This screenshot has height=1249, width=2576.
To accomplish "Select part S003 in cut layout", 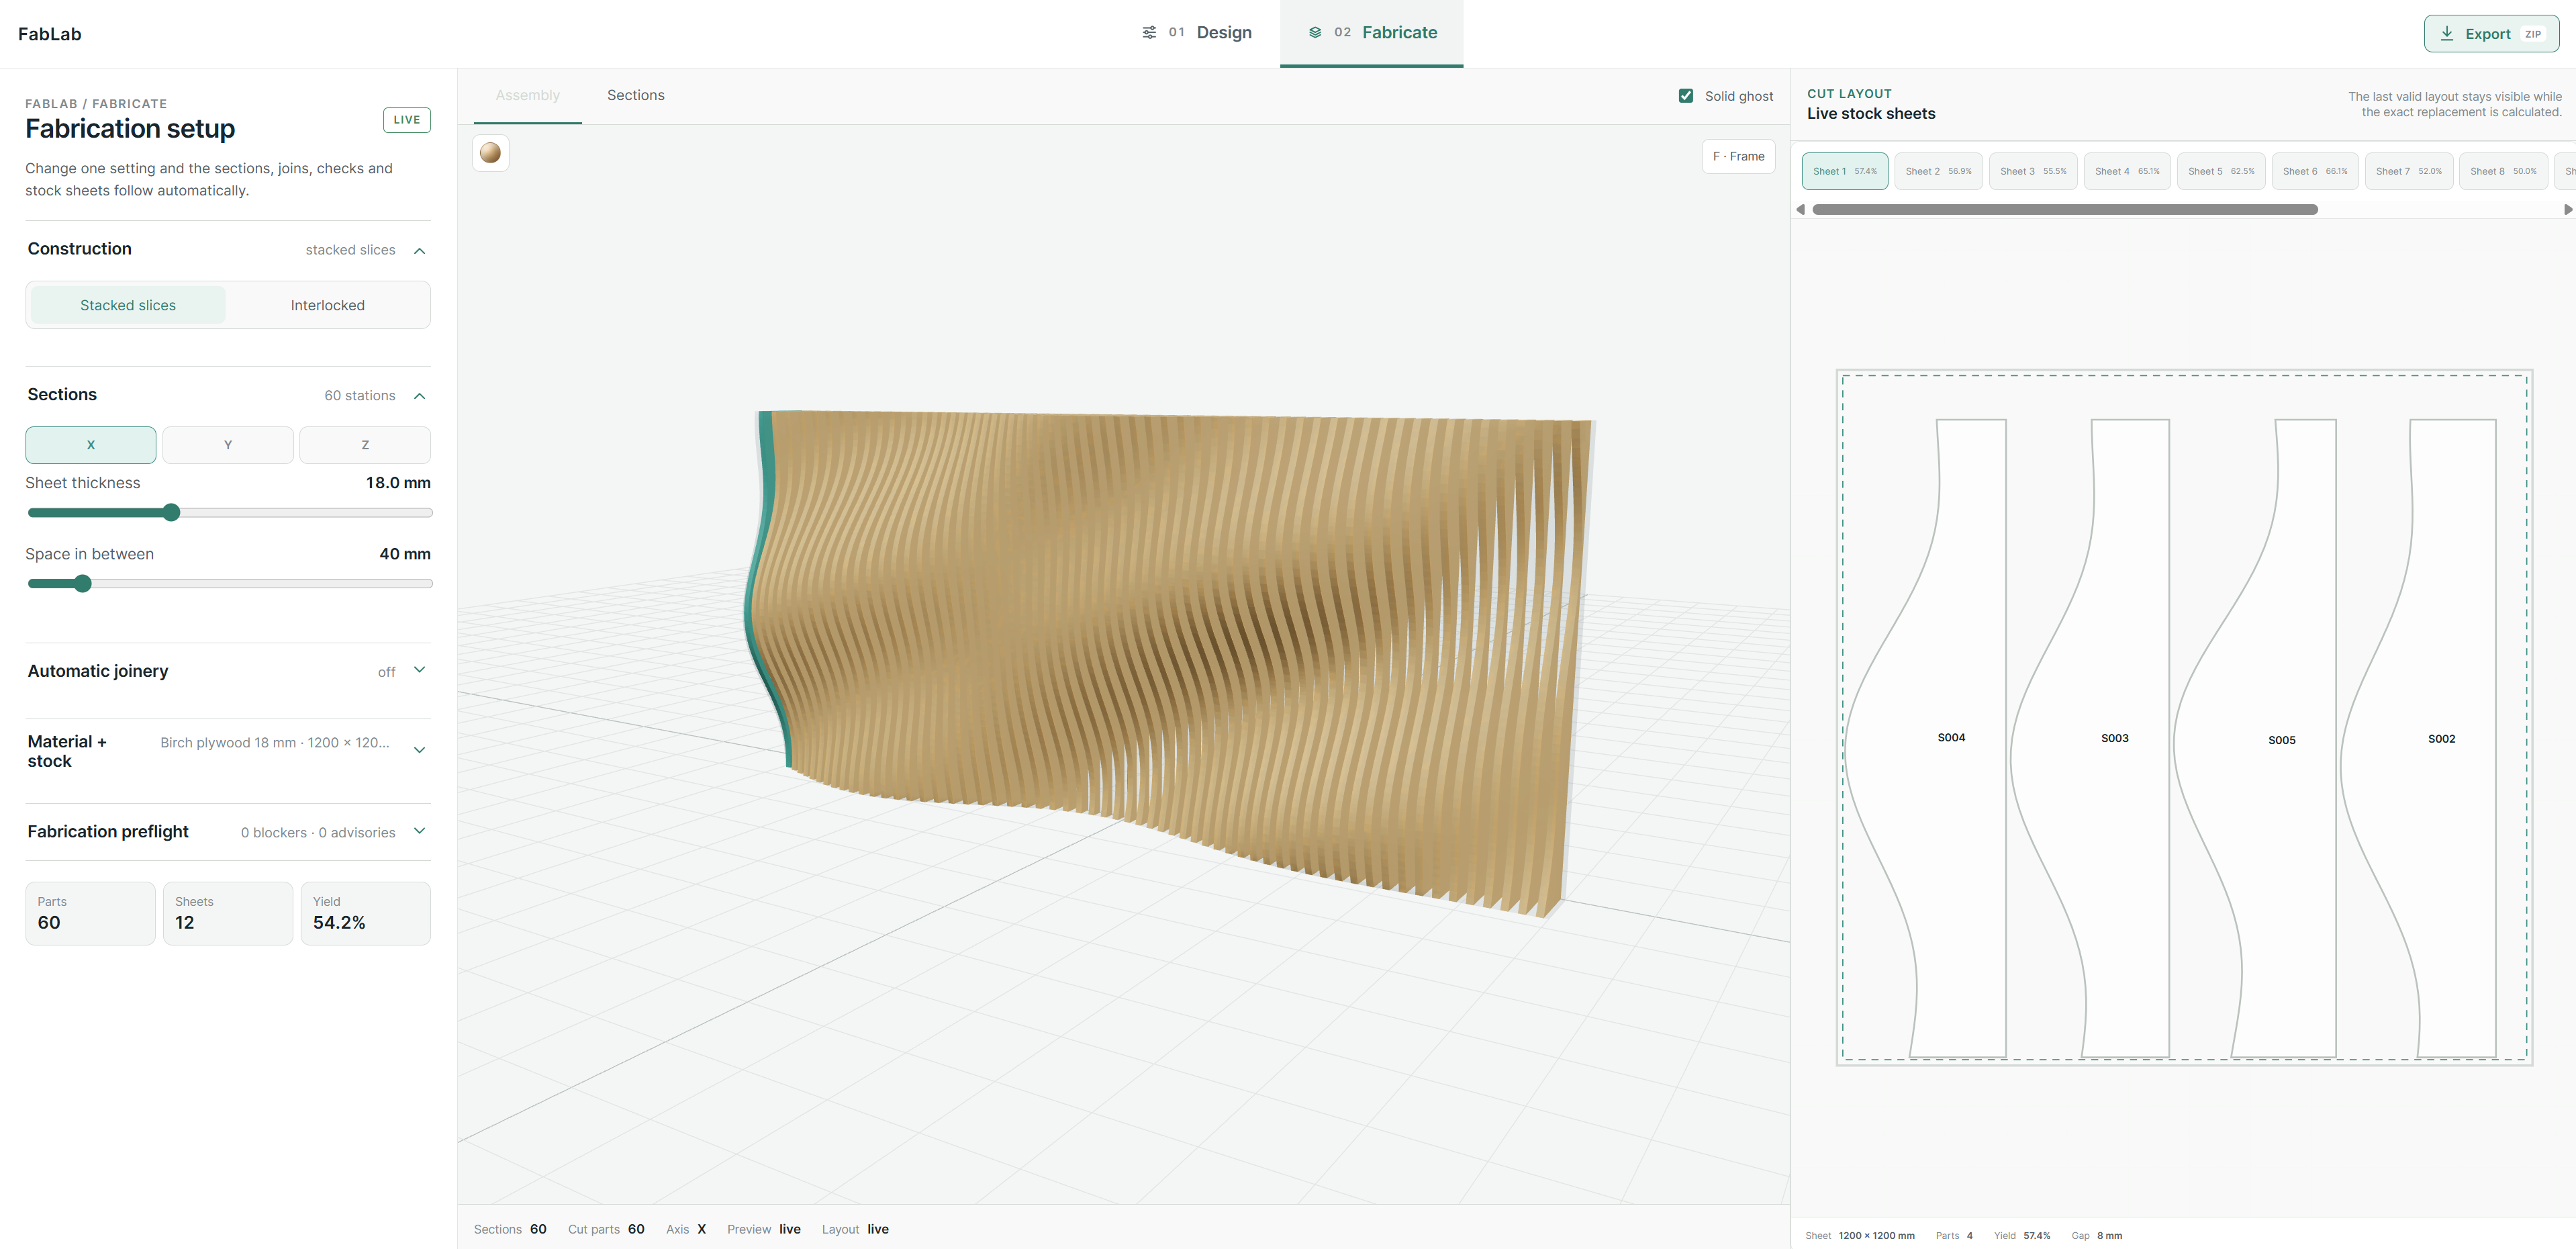I will 2114,738.
